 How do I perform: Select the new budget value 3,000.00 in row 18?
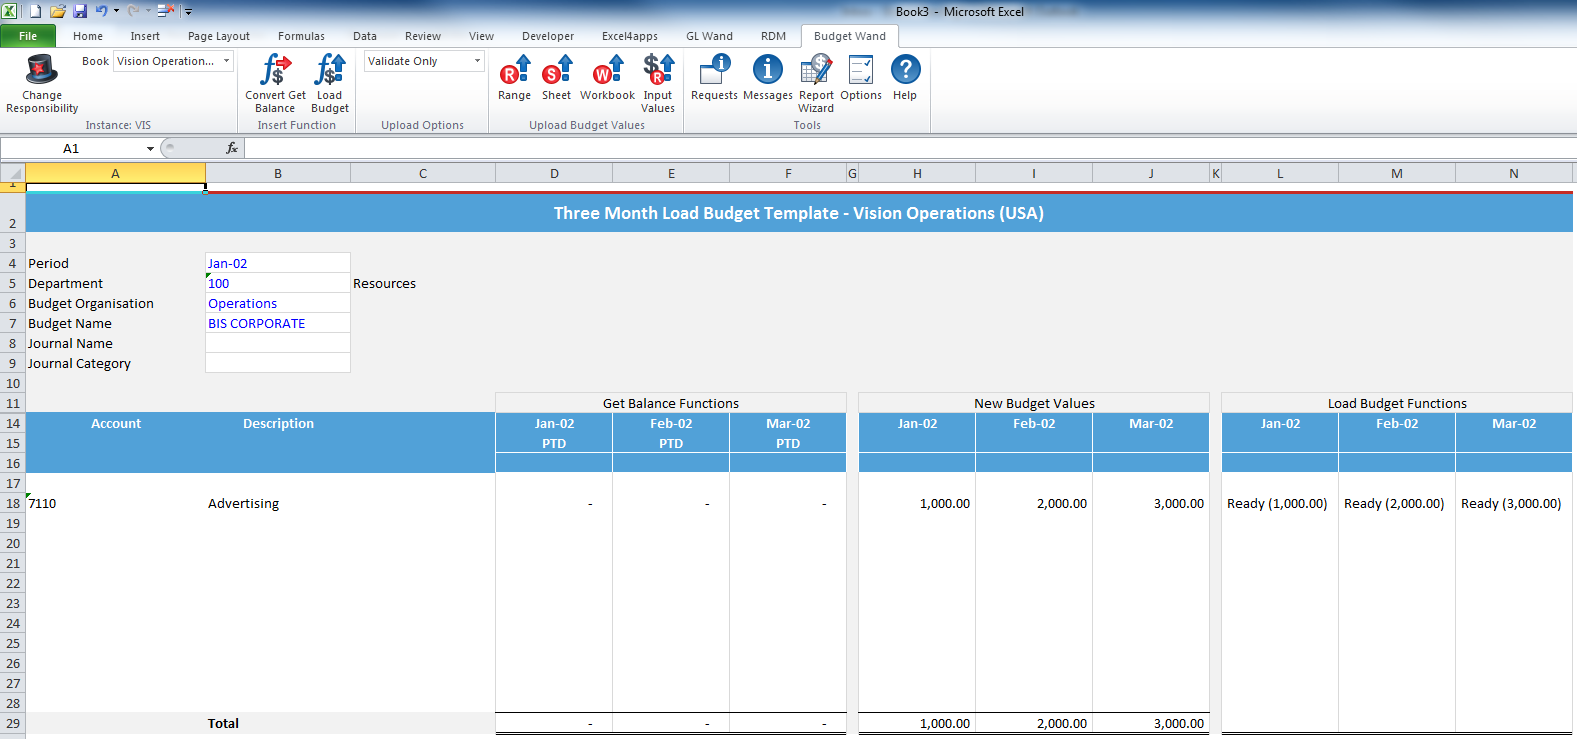pos(1151,503)
